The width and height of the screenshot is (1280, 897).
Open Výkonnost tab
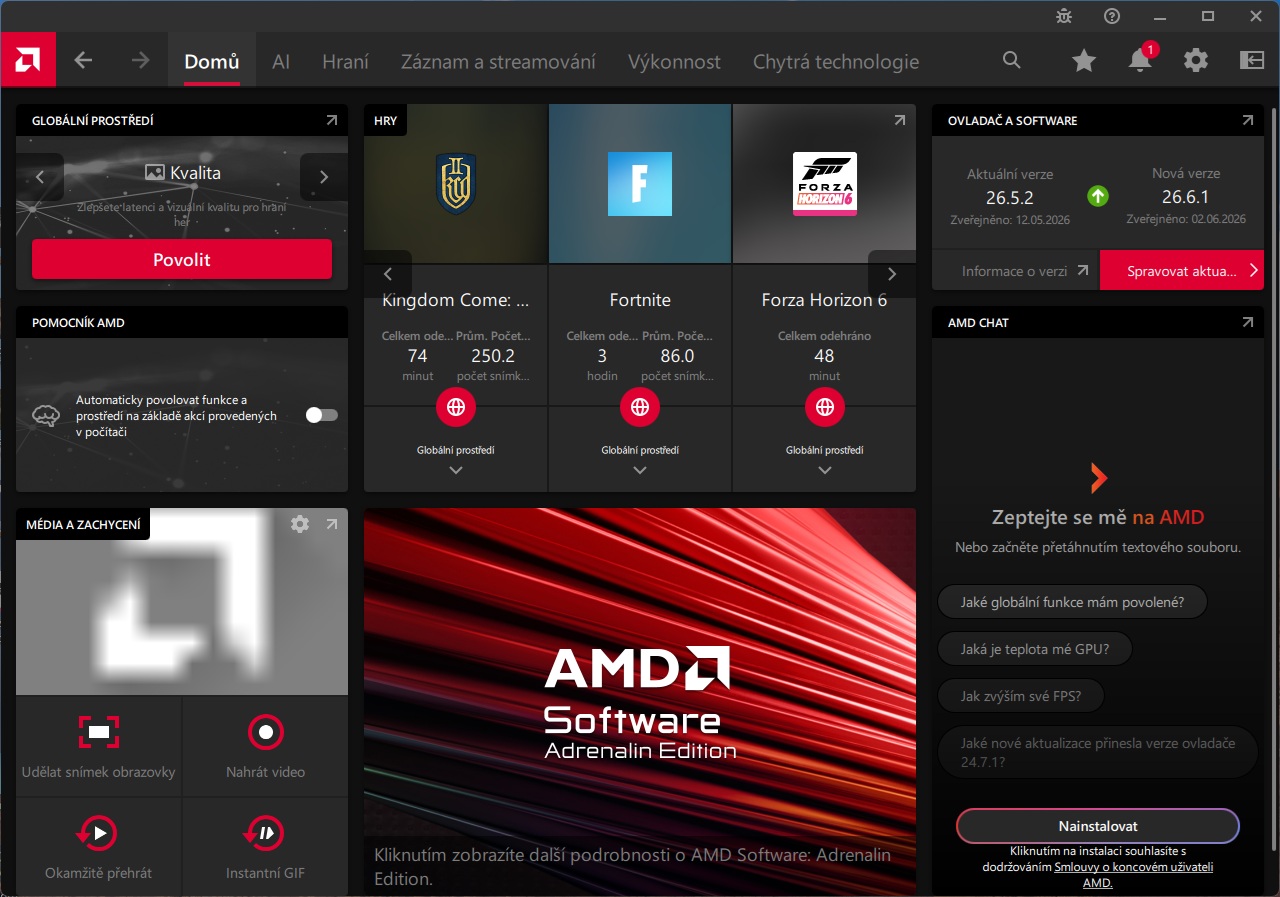[x=674, y=61]
